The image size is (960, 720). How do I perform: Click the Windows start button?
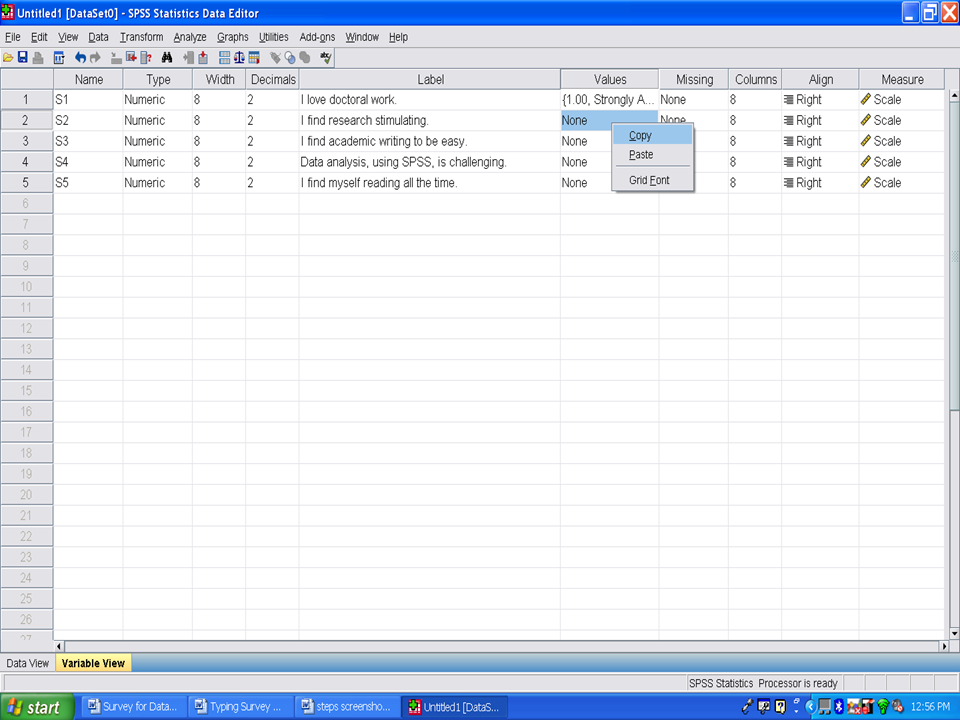click(33, 707)
